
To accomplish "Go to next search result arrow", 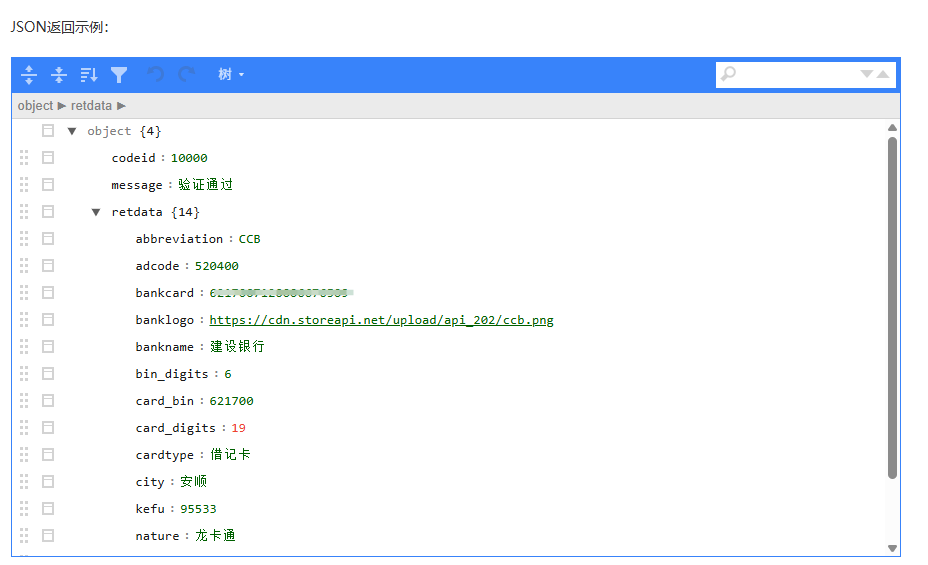I will tap(866, 74).
